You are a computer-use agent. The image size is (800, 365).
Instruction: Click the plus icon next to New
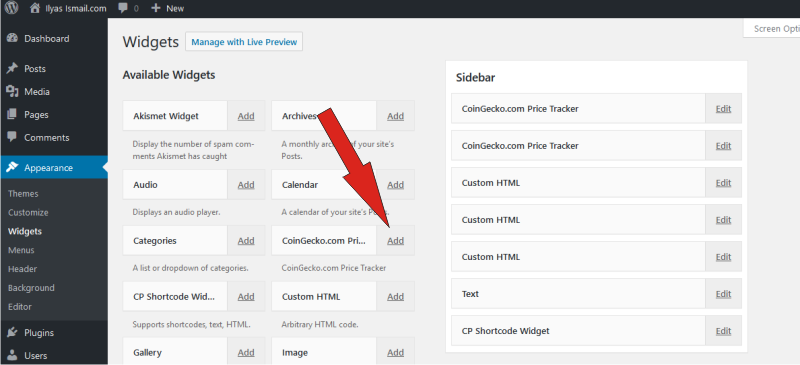tap(156, 8)
